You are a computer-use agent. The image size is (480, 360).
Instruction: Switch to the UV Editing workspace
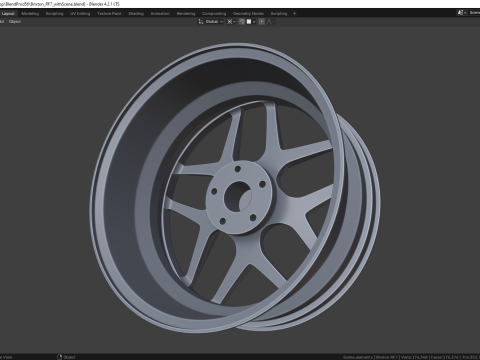[x=80, y=14]
